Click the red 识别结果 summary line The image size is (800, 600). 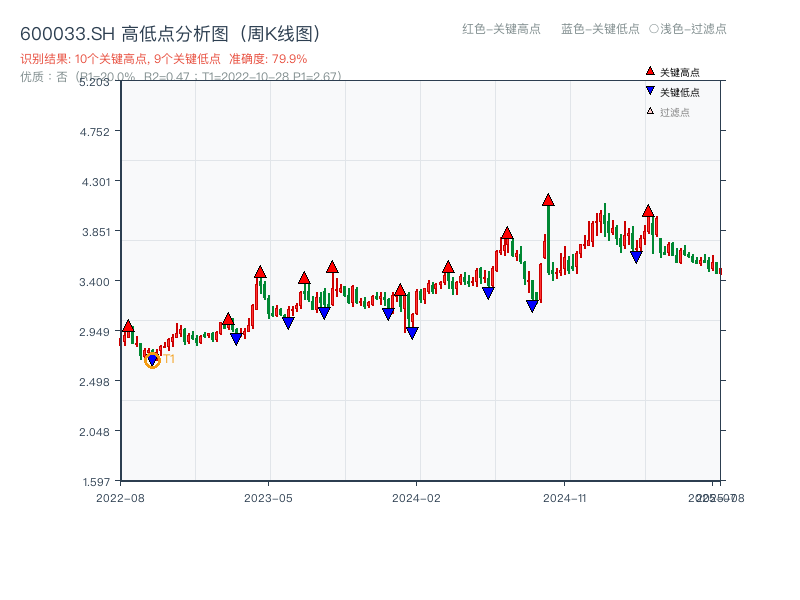click(164, 59)
